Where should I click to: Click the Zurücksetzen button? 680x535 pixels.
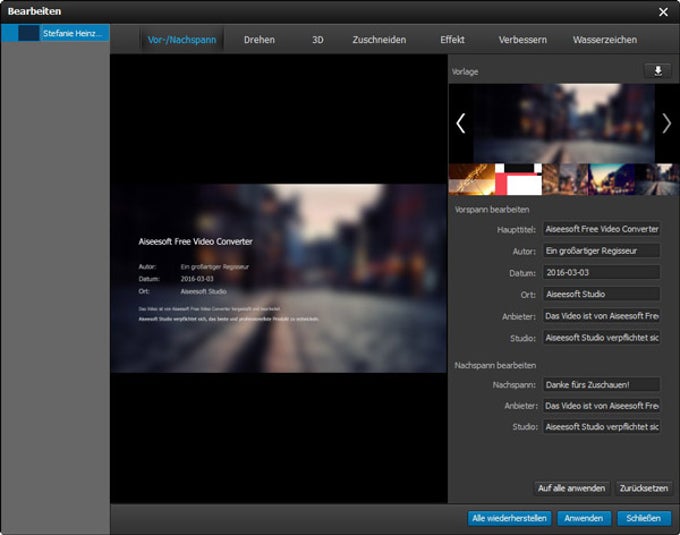coord(644,488)
